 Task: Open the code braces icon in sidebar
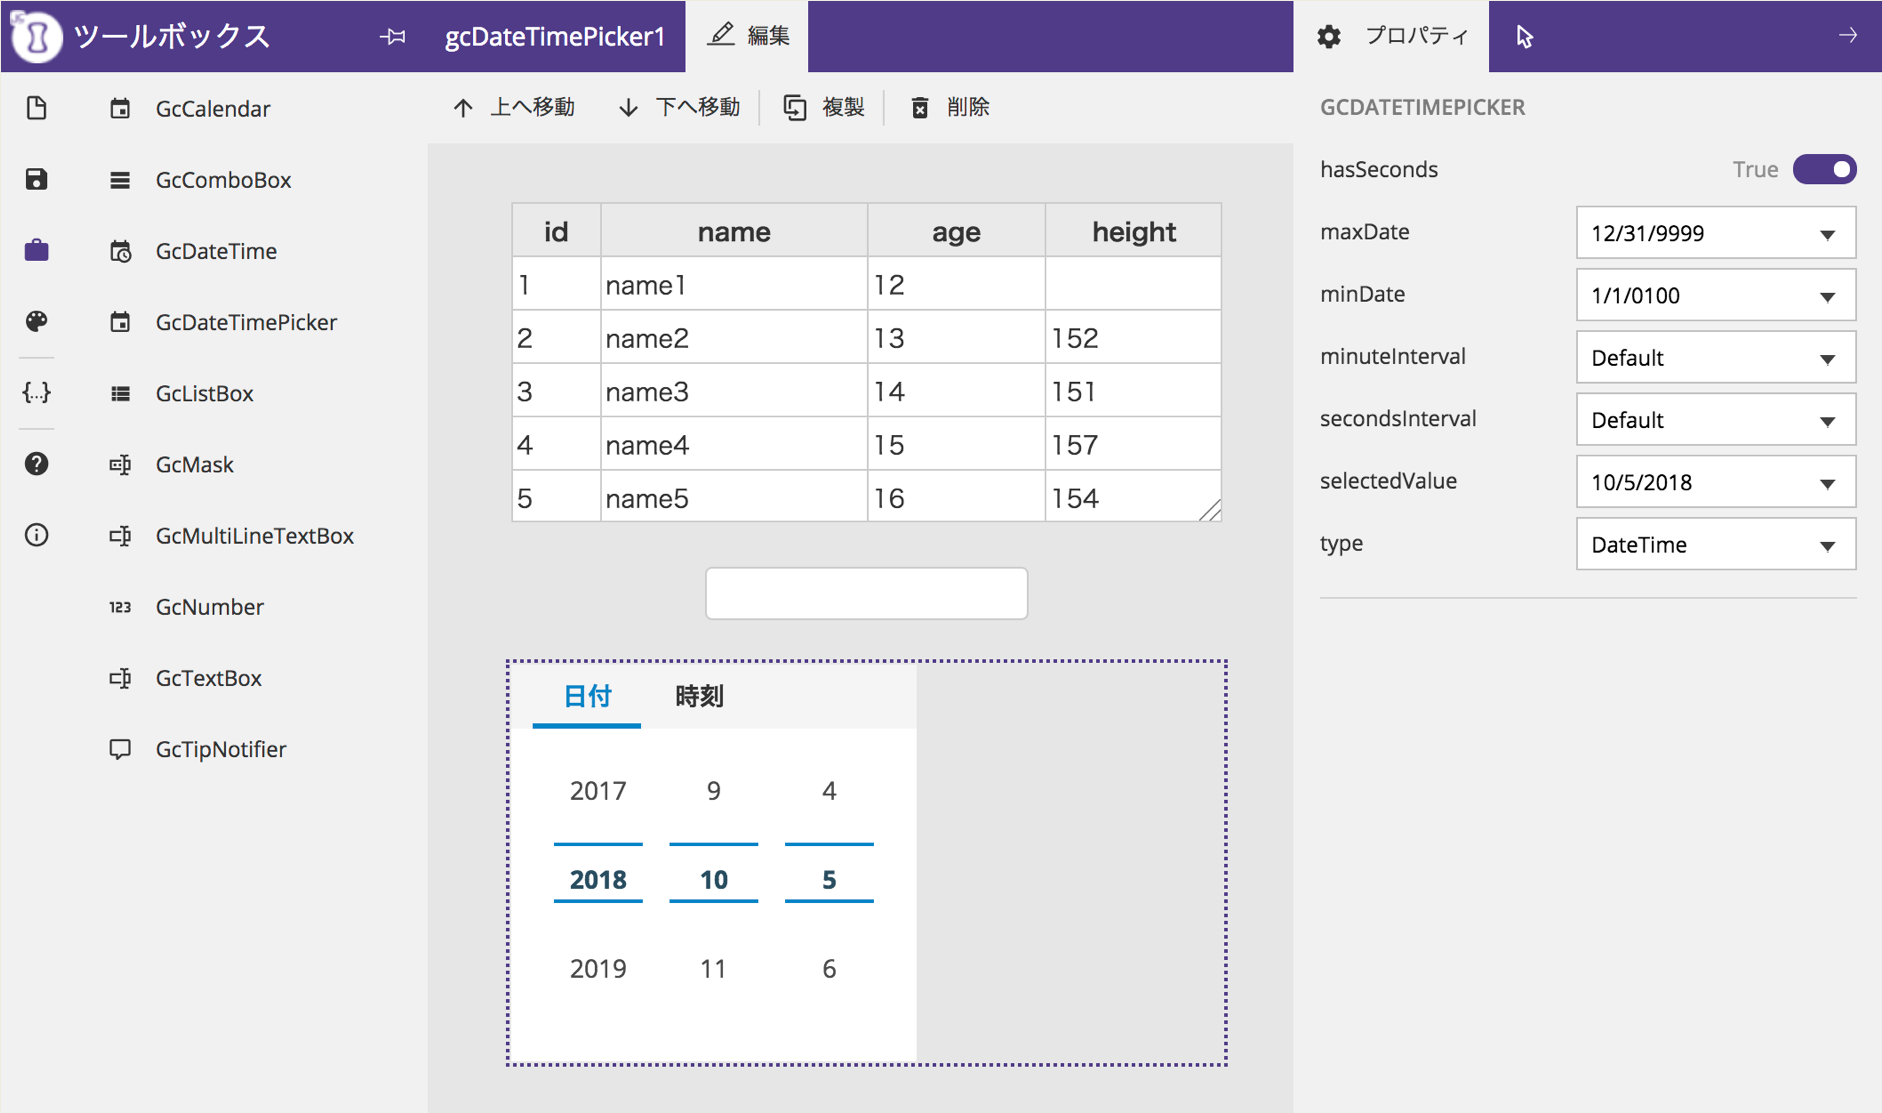click(37, 392)
